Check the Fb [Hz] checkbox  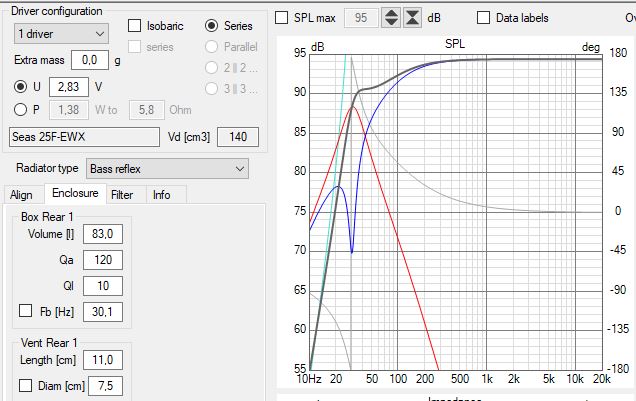point(28,312)
